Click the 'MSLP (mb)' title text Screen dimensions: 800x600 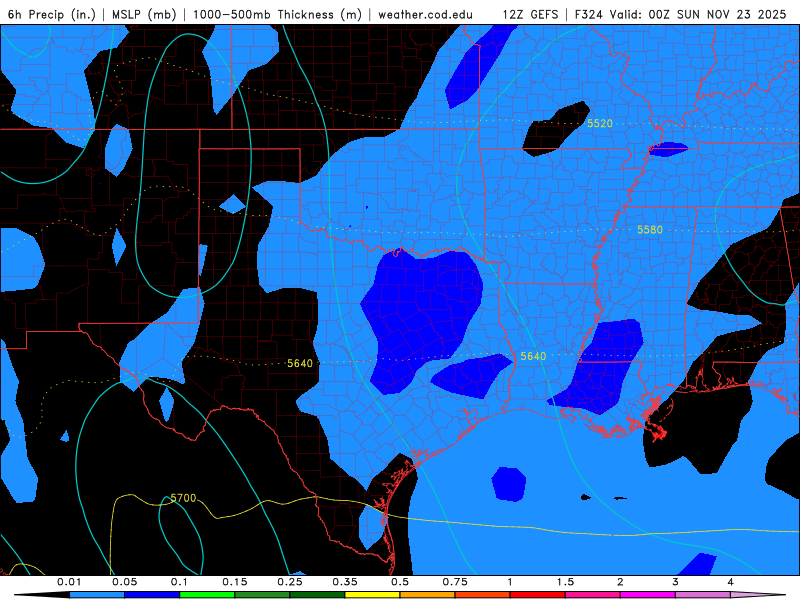[x=144, y=15]
